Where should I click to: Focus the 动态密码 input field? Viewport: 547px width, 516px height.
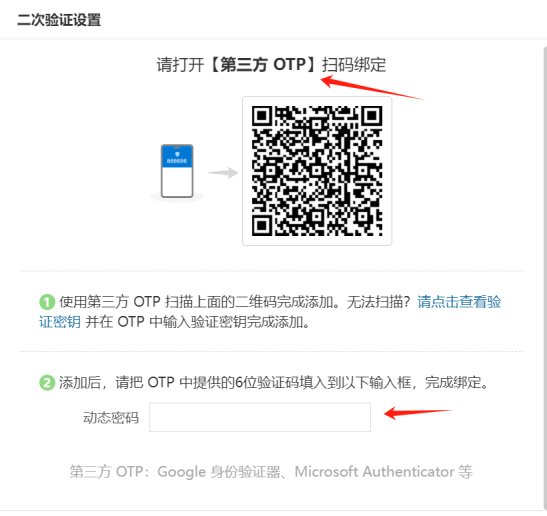[x=260, y=417]
